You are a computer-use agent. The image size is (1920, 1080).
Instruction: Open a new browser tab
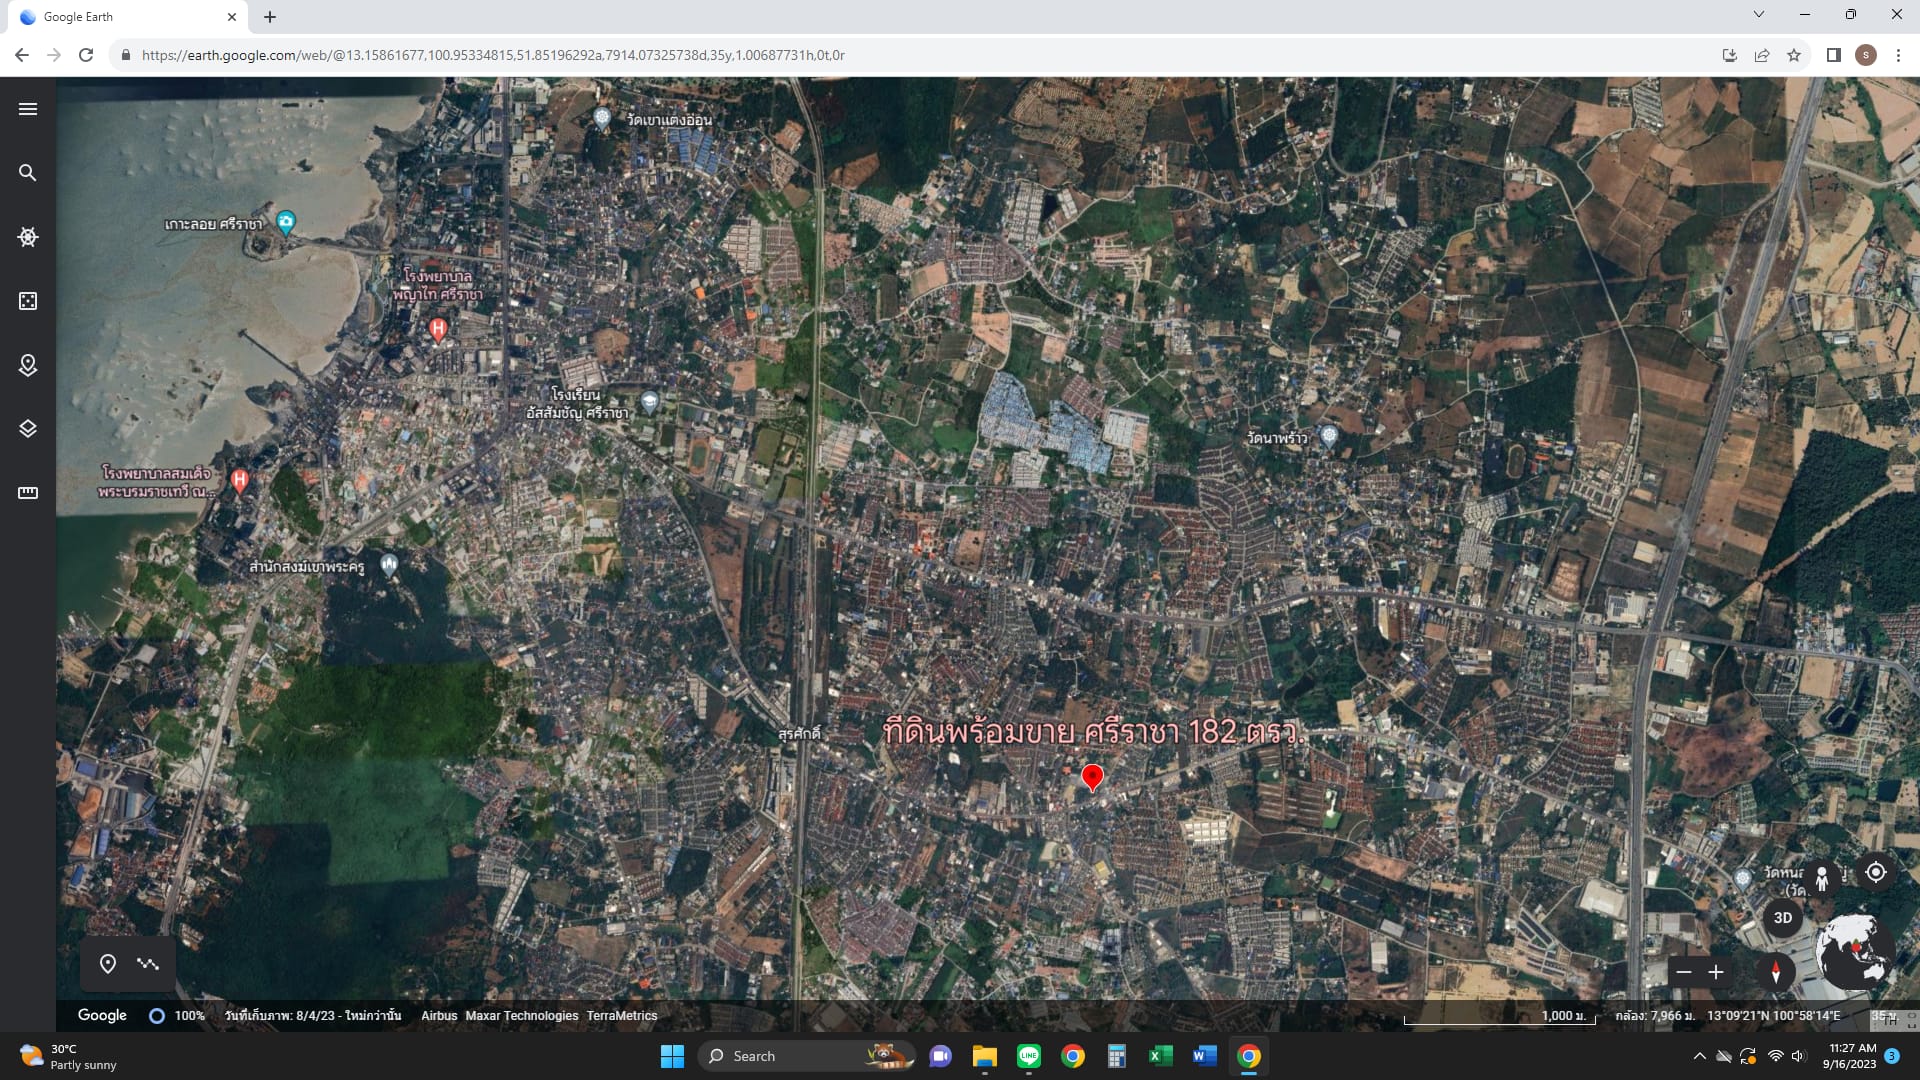(270, 17)
